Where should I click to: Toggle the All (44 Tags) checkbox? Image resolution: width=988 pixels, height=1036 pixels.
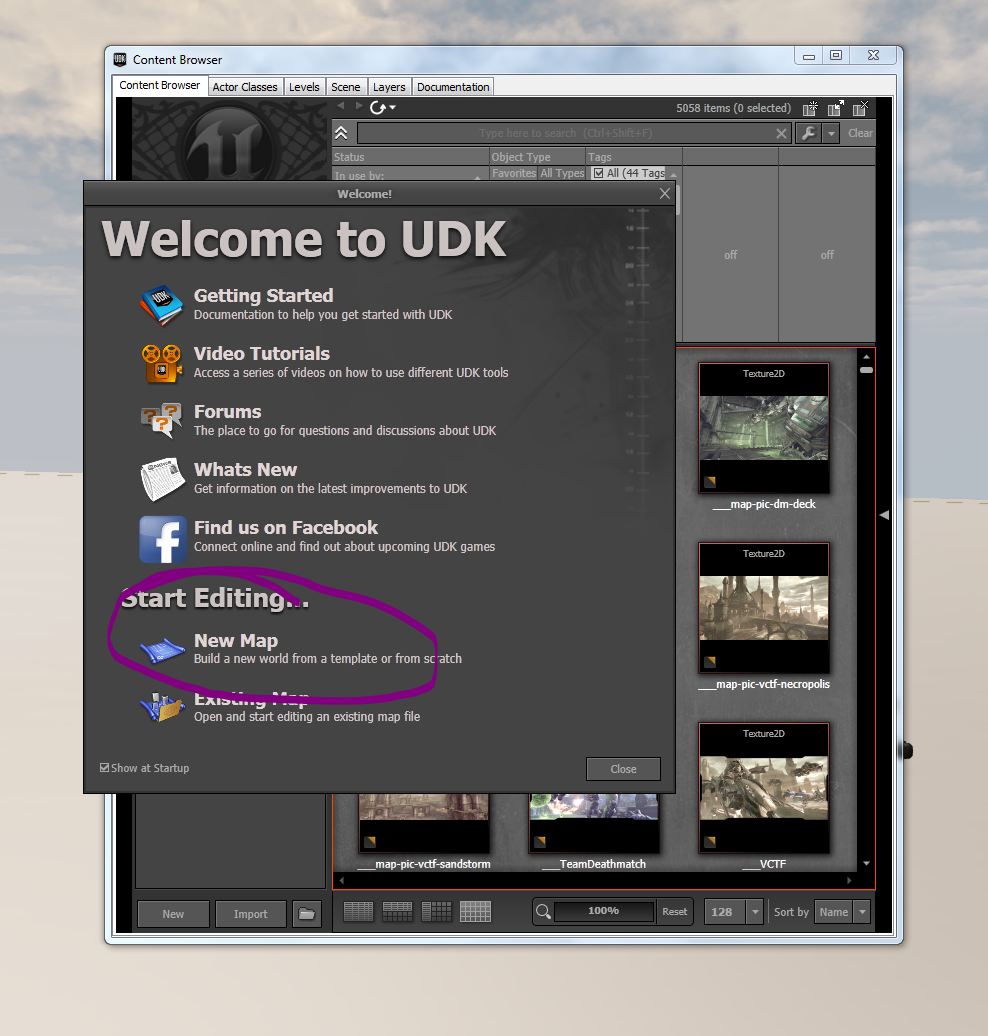[598, 173]
